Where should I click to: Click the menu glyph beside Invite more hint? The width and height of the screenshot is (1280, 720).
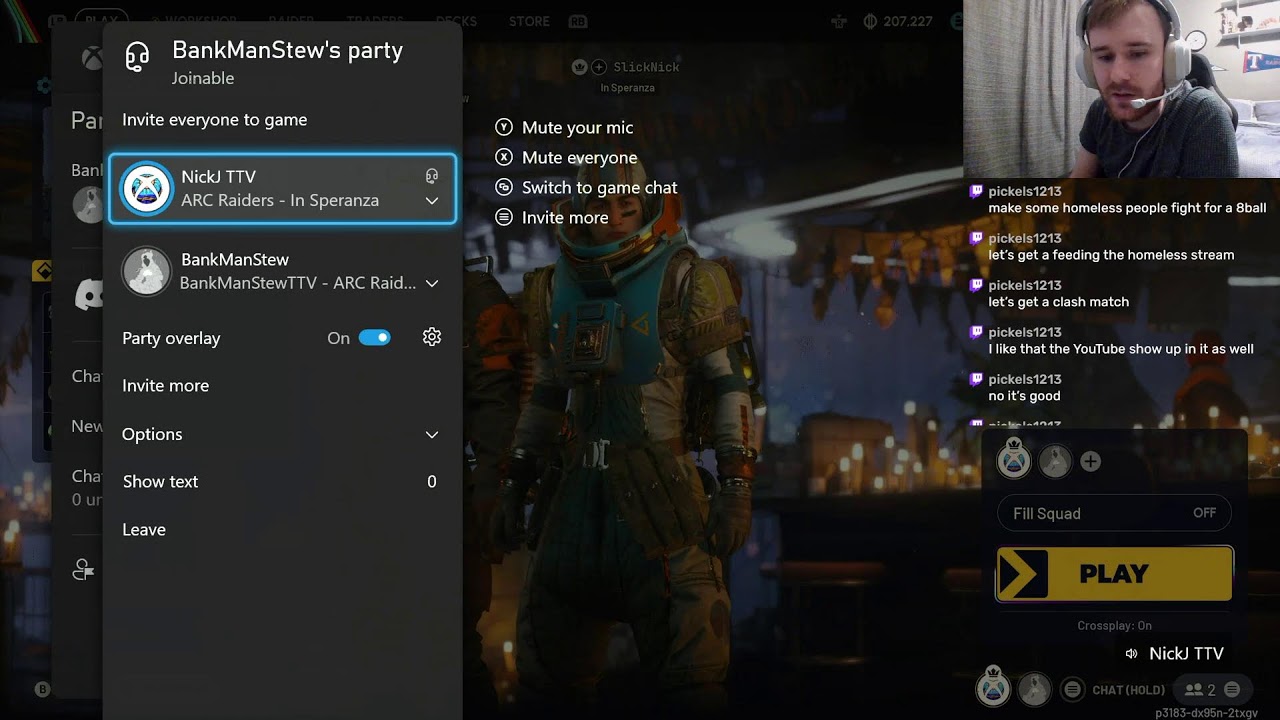(504, 218)
